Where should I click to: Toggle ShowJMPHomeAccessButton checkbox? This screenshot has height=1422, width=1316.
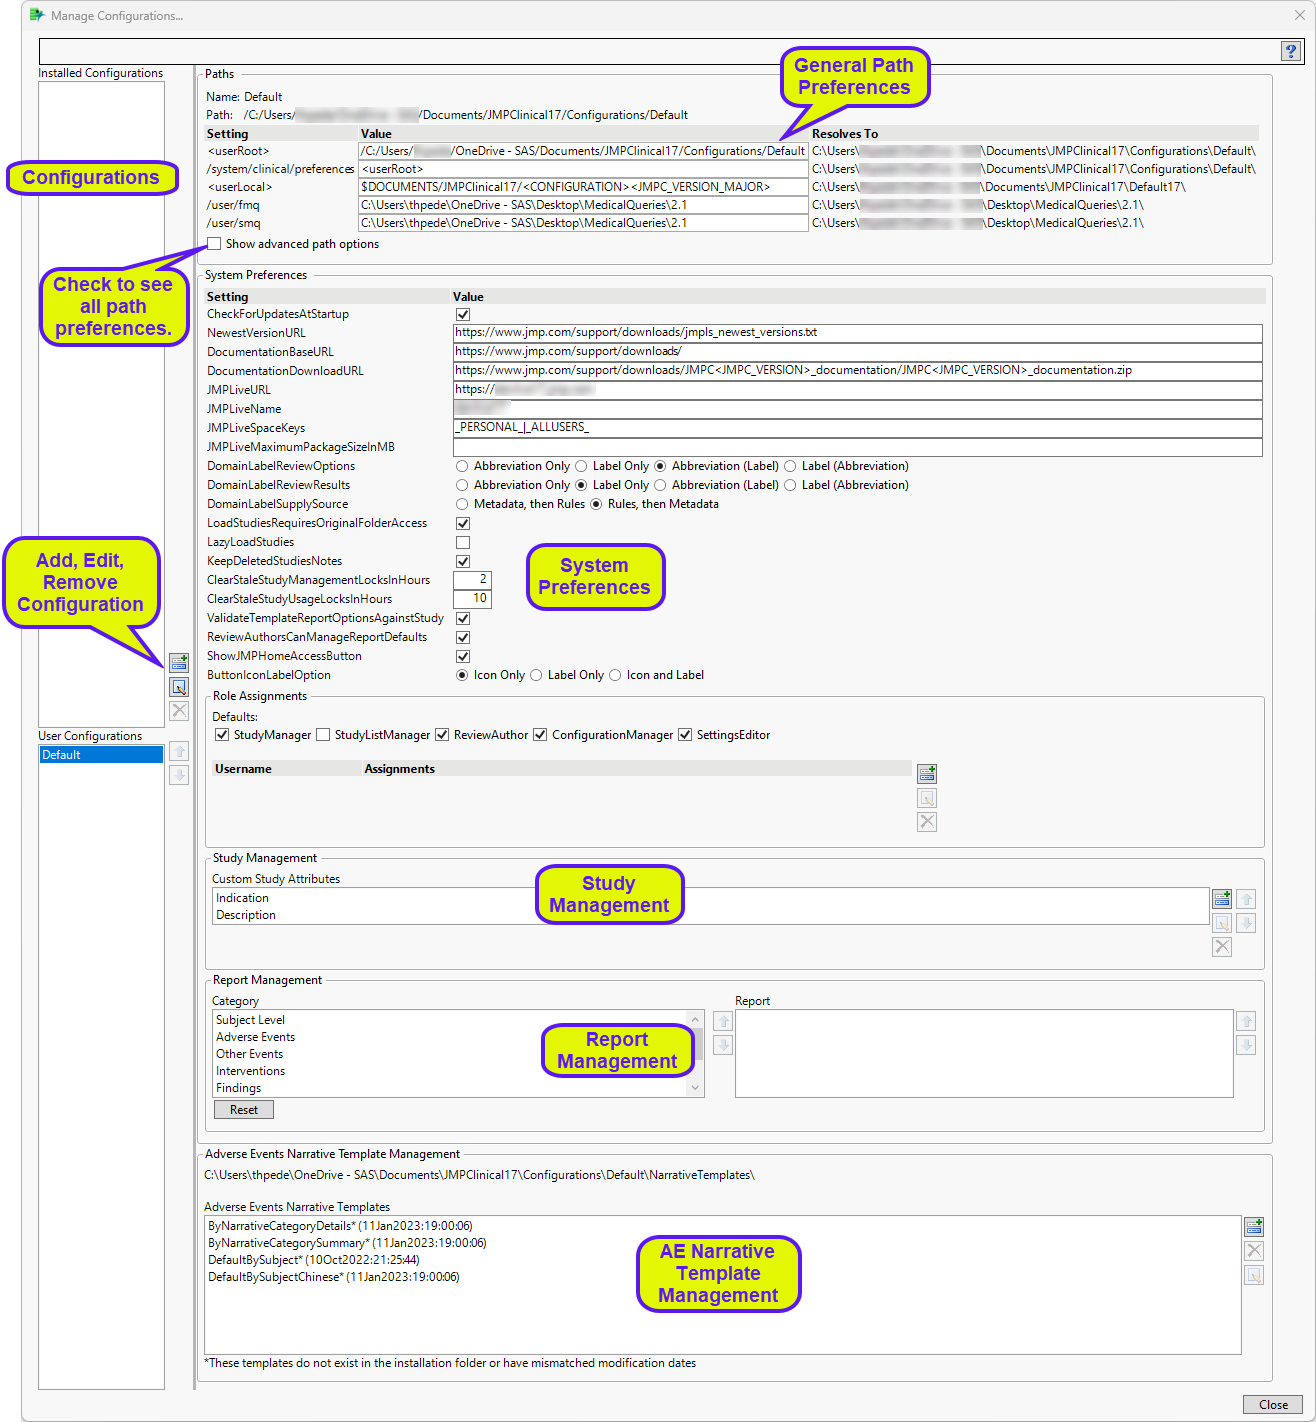463,656
